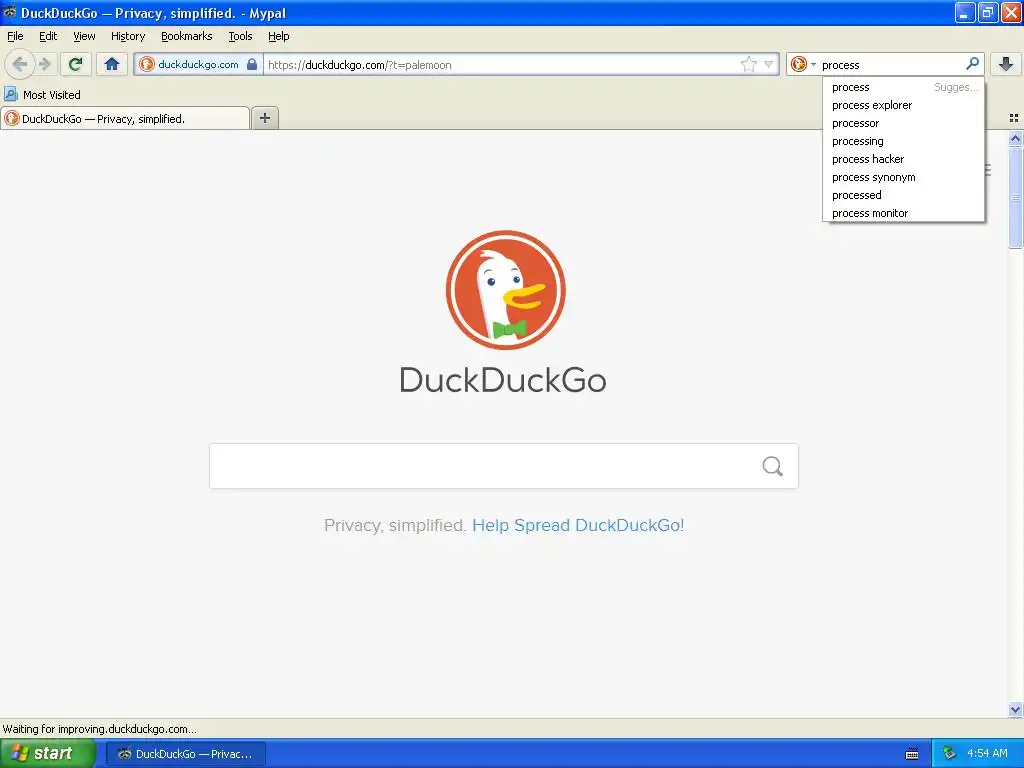
Task: Select the 'processed' suggestion
Action: tap(903, 195)
